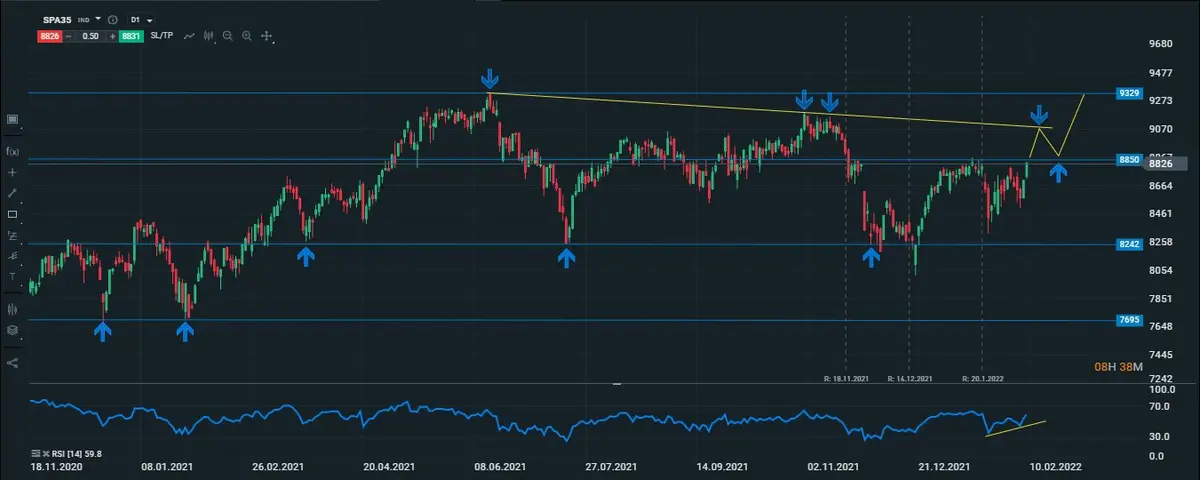Select the rectangle shape drawing tool
Image resolution: width=1200 pixels, height=480 pixels.
point(13,214)
